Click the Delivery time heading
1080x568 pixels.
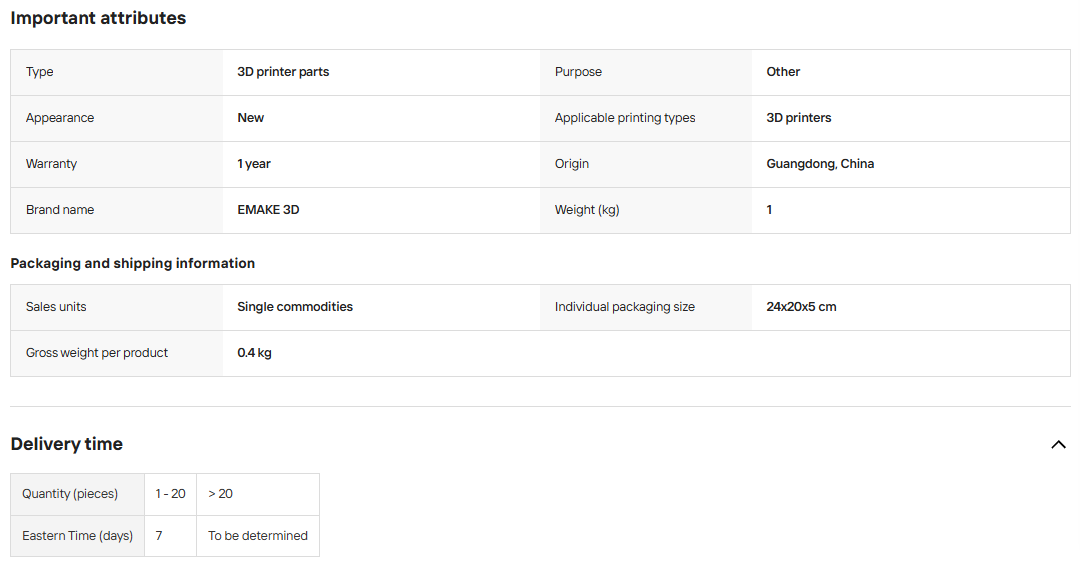click(x=67, y=444)
